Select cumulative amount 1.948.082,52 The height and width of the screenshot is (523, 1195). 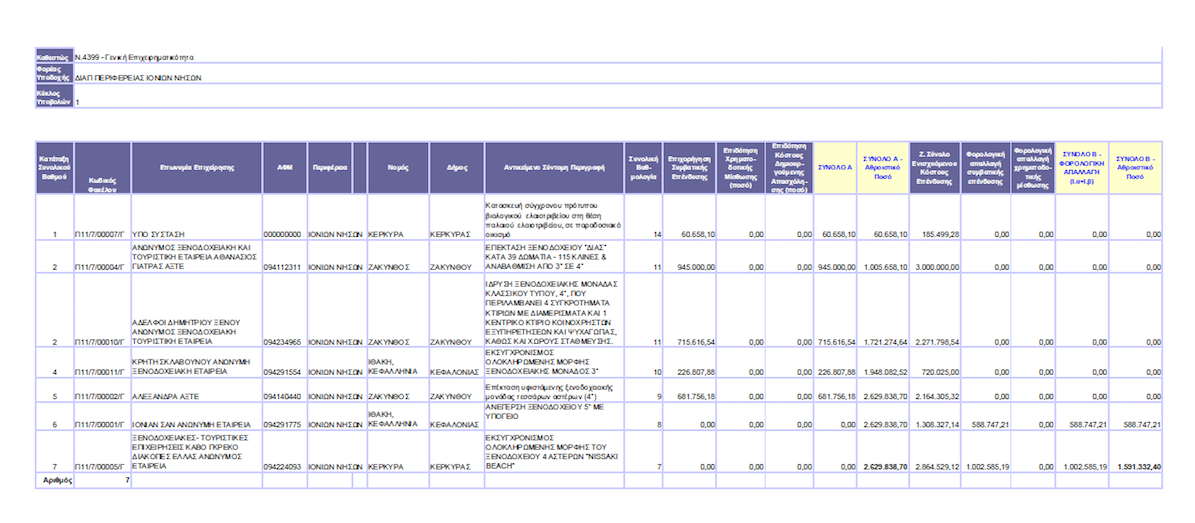pyautogui.click(x=886, y=374)
